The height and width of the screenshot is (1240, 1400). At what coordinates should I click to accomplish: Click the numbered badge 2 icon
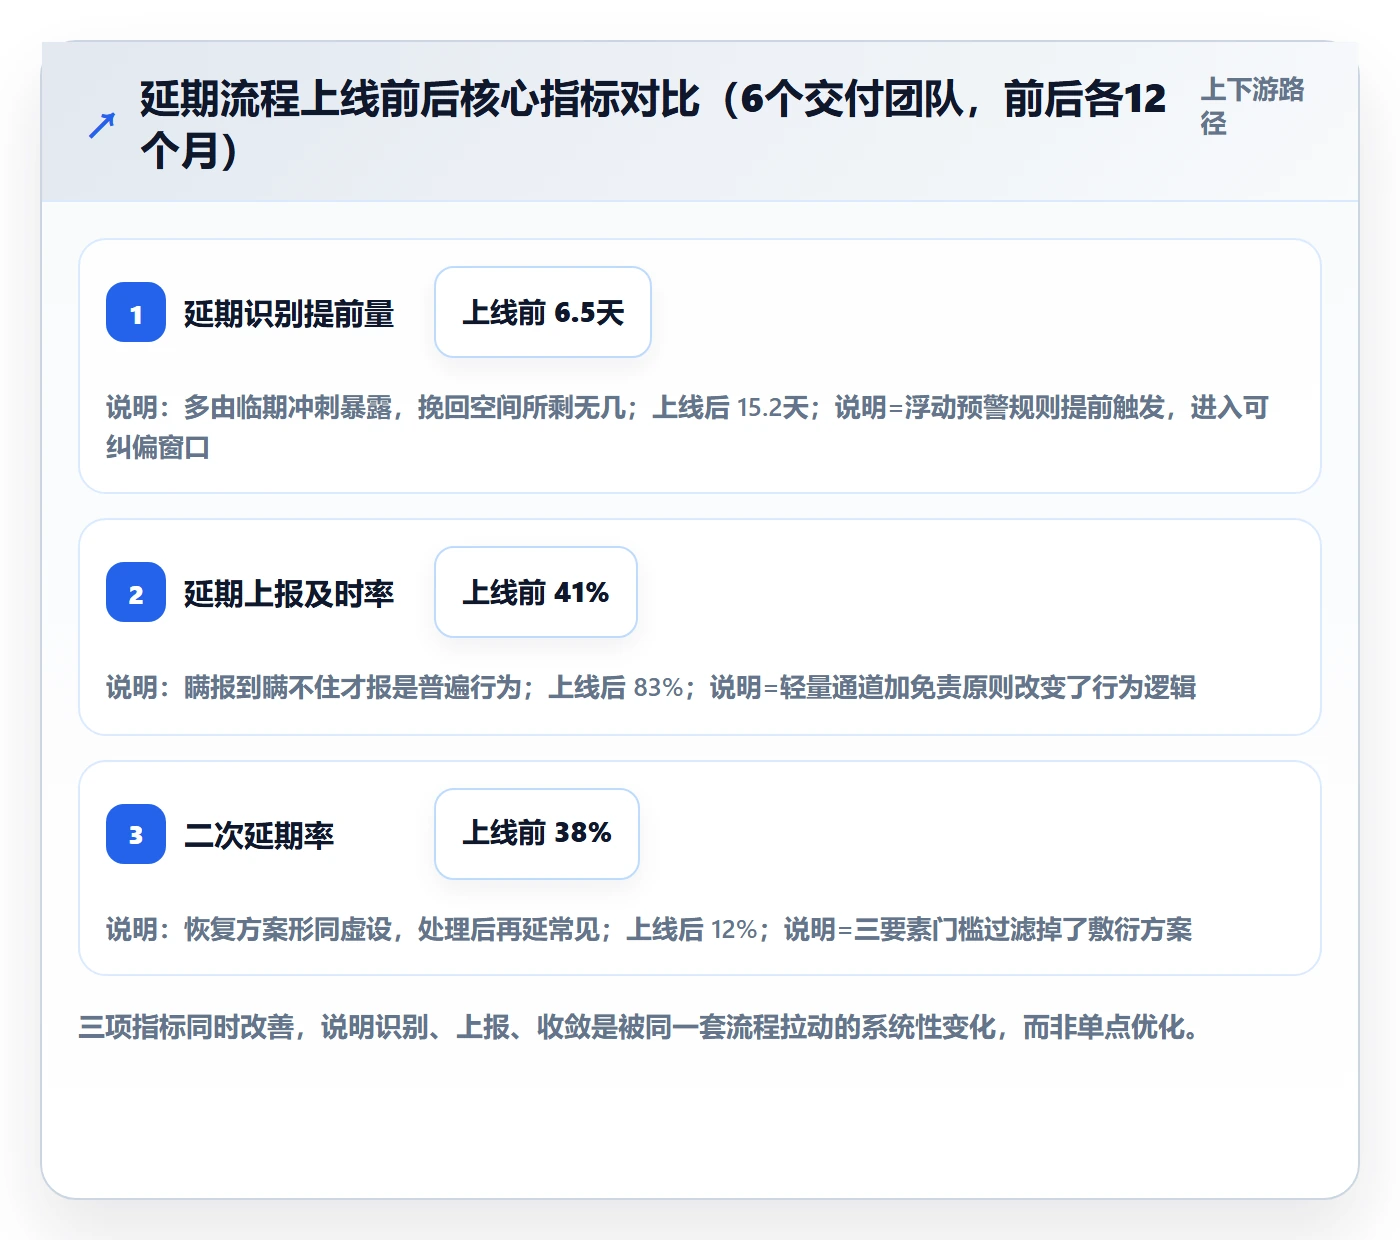(136, 592)
